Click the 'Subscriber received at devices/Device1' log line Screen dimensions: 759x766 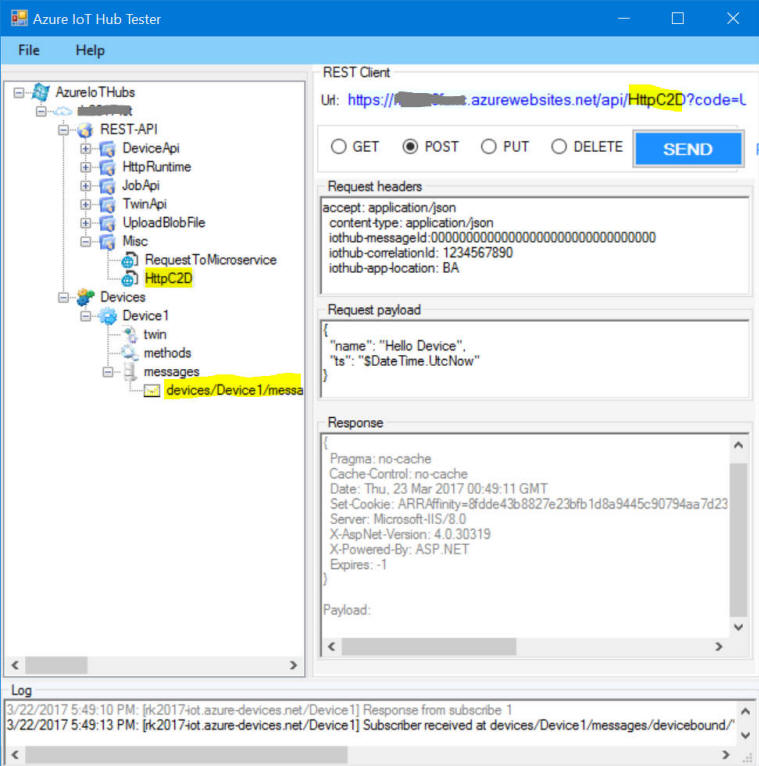point(371,725)
